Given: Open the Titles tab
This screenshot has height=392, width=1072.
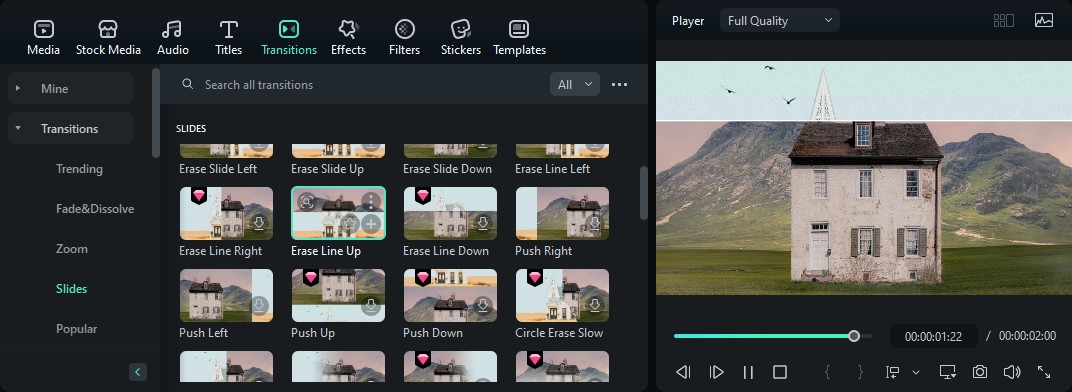Looking at the screenshot, I should point(228,38).
